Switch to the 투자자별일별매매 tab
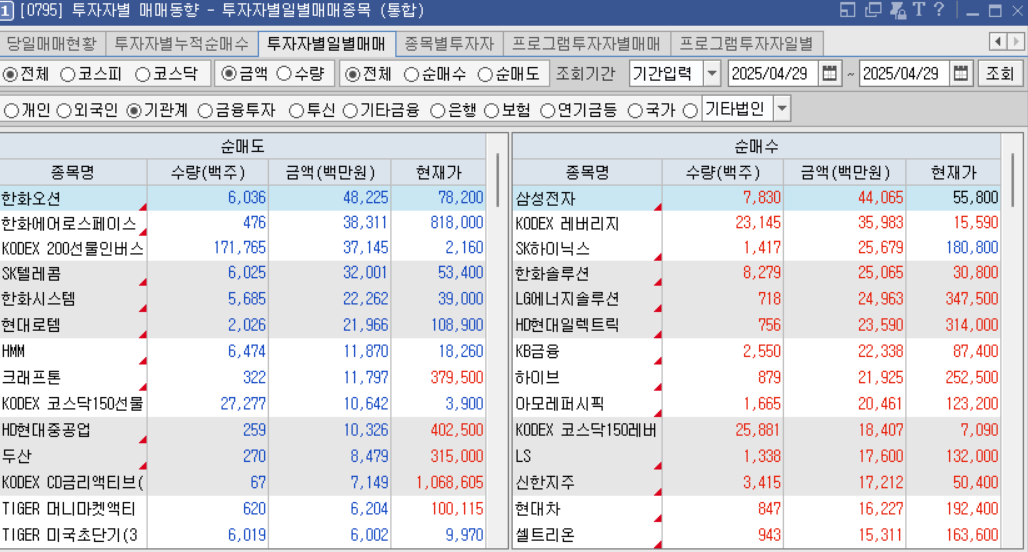The image size is (1028, 552). (326, 44)
